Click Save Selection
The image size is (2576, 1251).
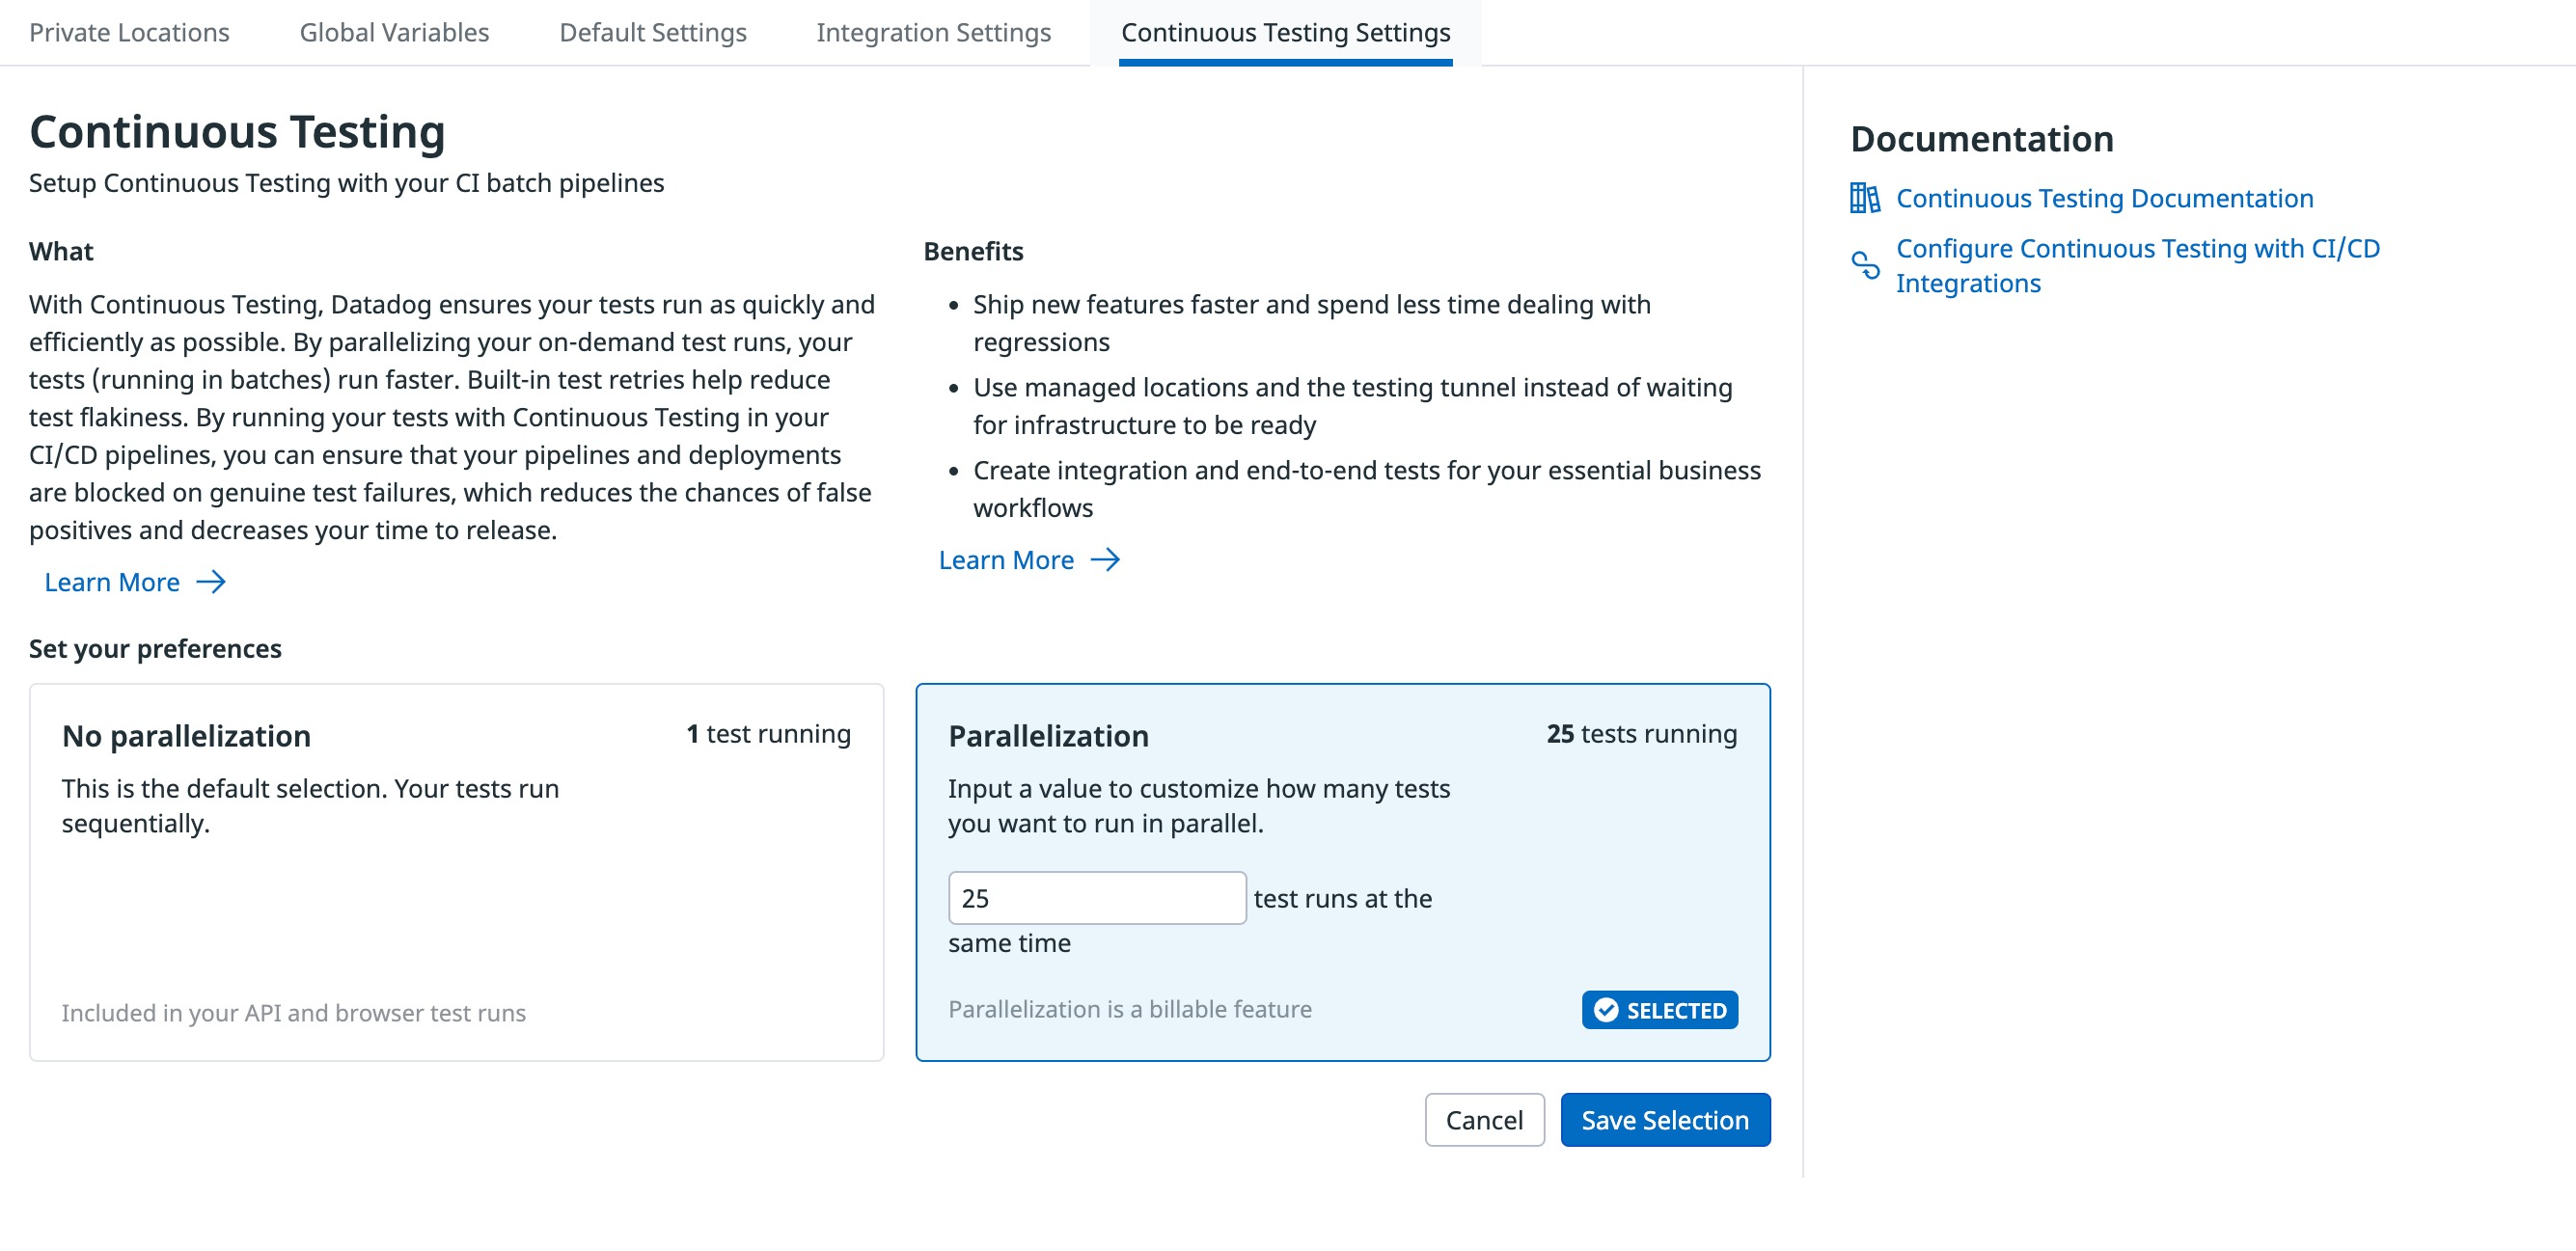click(1664, 1120)
